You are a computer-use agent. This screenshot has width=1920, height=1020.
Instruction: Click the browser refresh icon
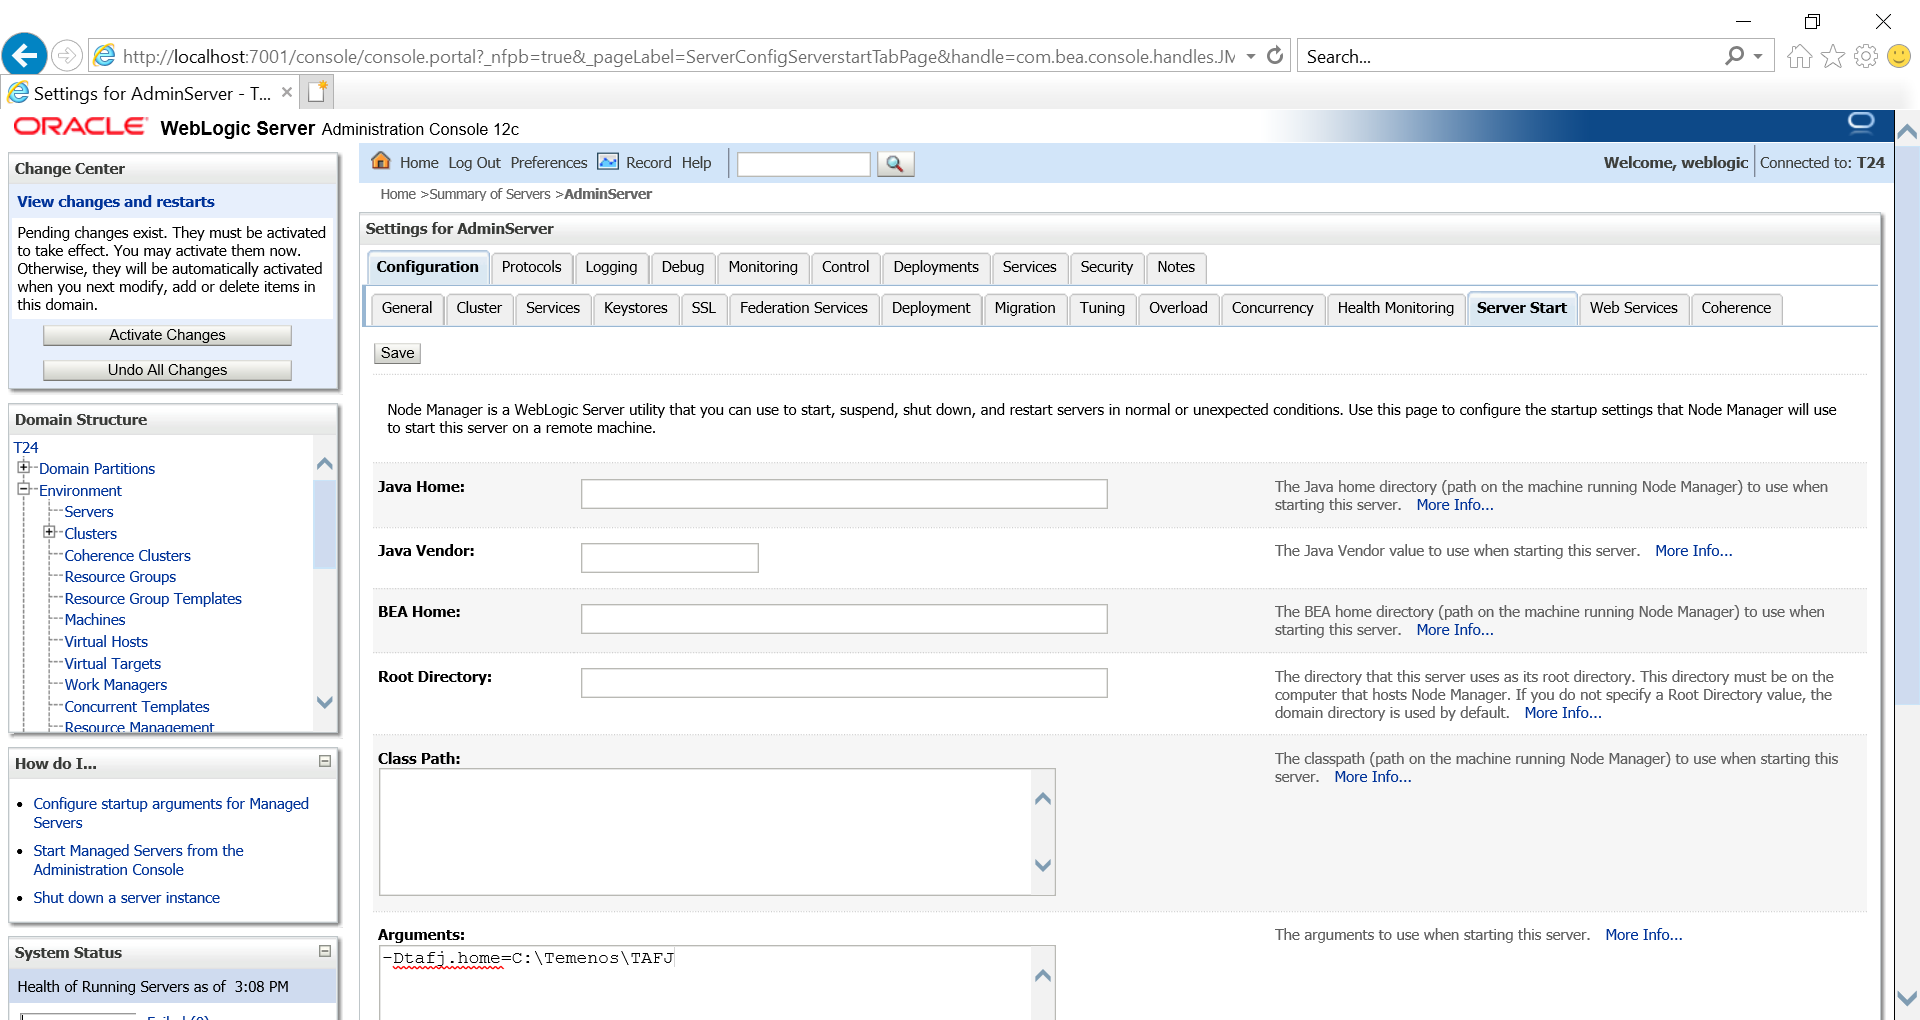1275,56
